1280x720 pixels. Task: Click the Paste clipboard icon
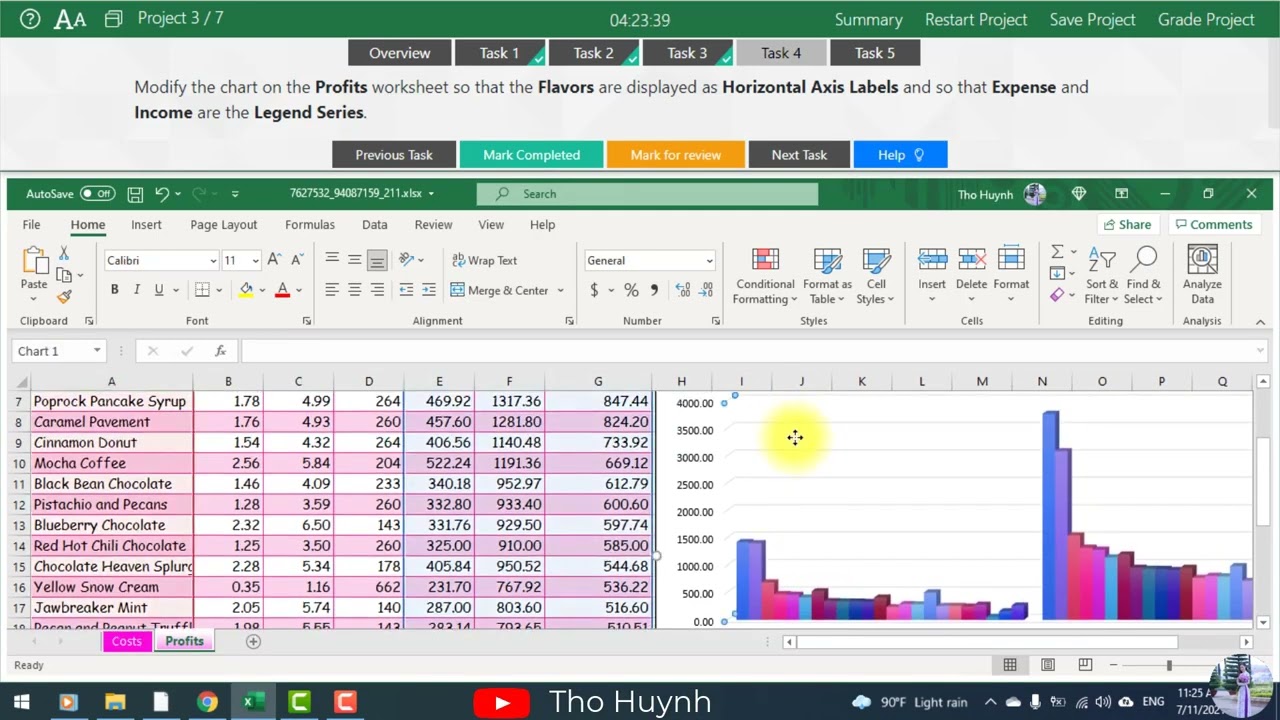(34, 262)
